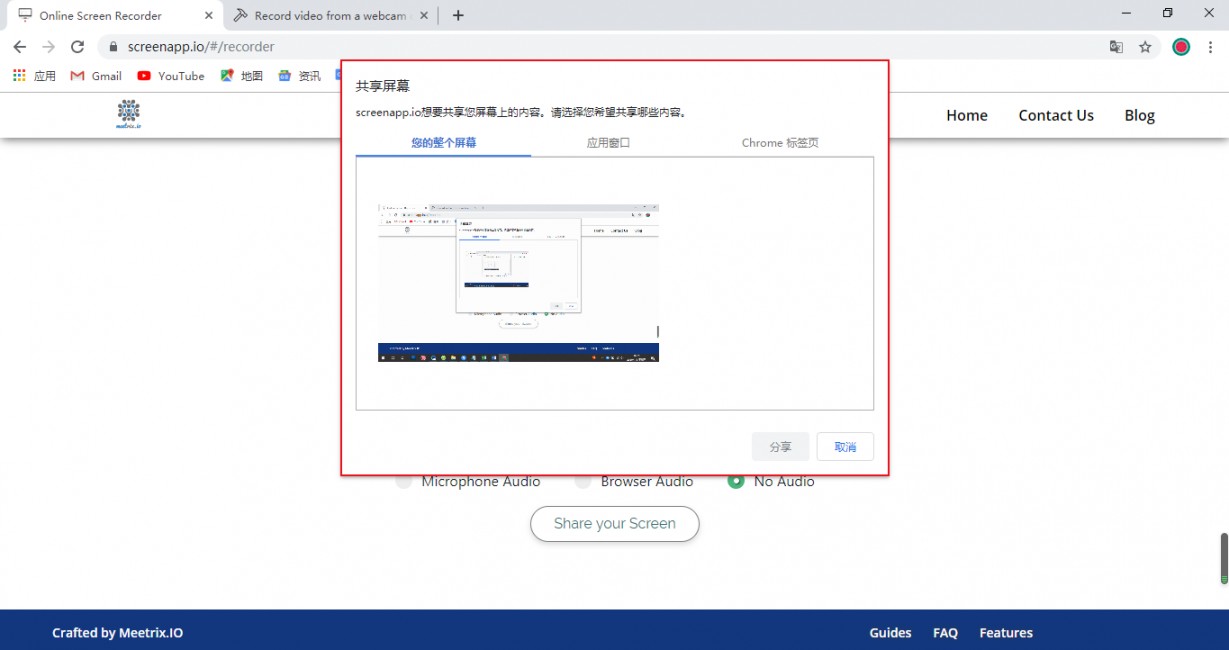Open the Home navigation link
The height and width of the screenshot is (650, 1229).
pos(967,116)
